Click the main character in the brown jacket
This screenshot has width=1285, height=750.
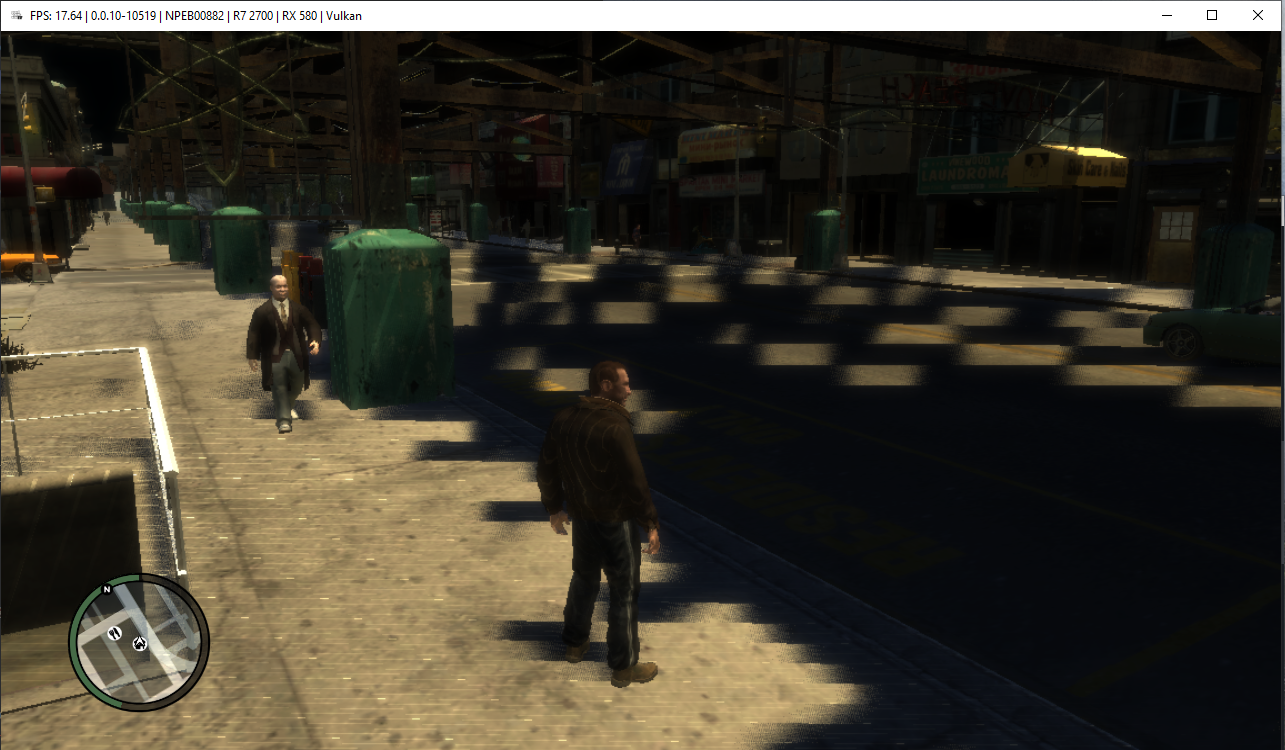tap(600, 522)
